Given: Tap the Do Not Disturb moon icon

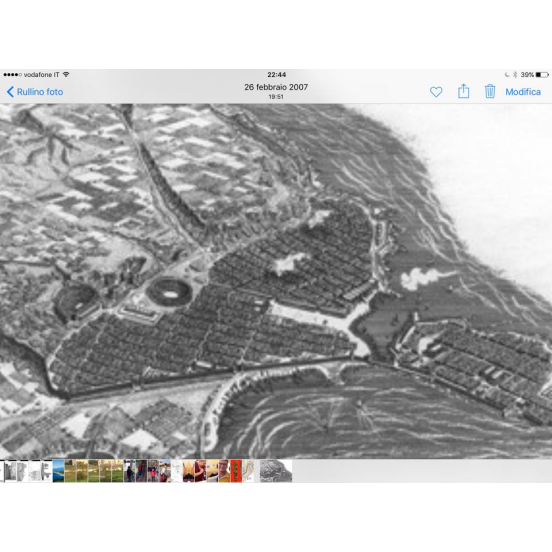Looking at the screenshot, I should click(x=507, y=75).
